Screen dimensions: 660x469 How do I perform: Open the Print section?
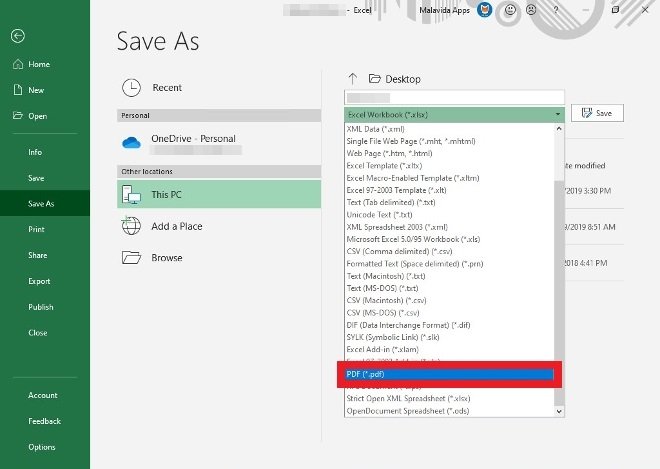point(36,229)
